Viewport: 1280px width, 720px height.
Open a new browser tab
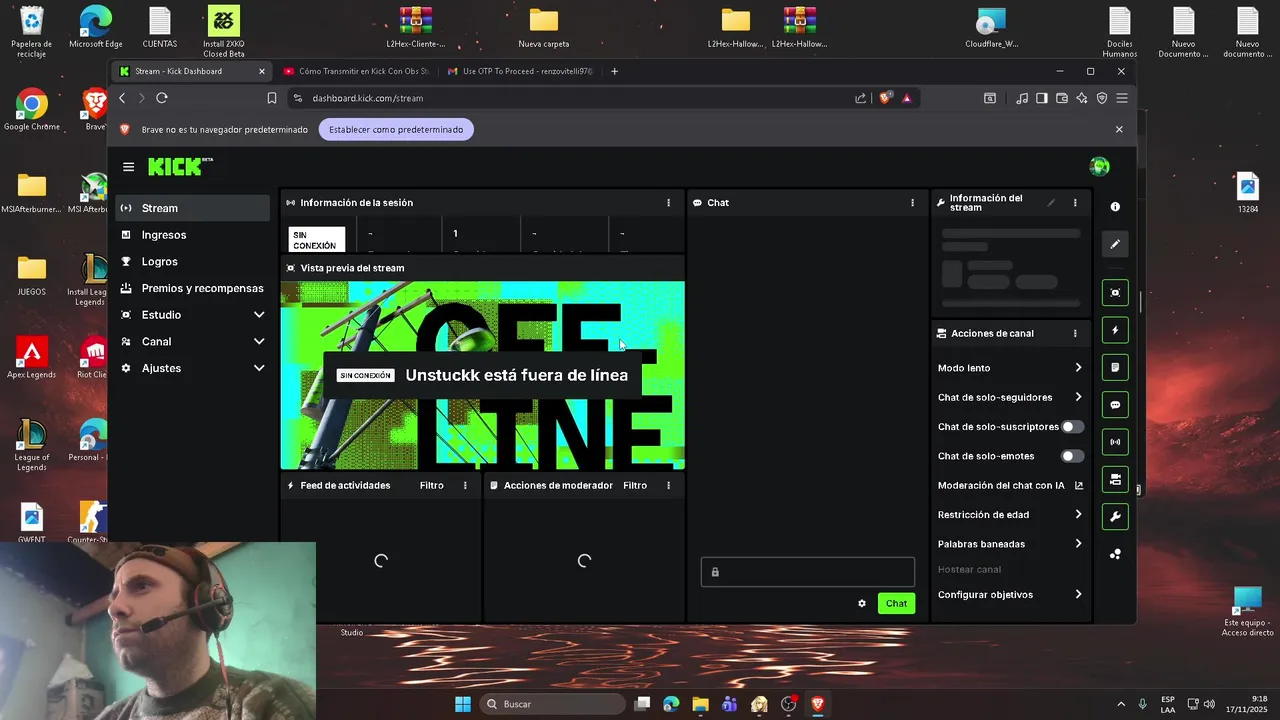(x=614, y=71)
